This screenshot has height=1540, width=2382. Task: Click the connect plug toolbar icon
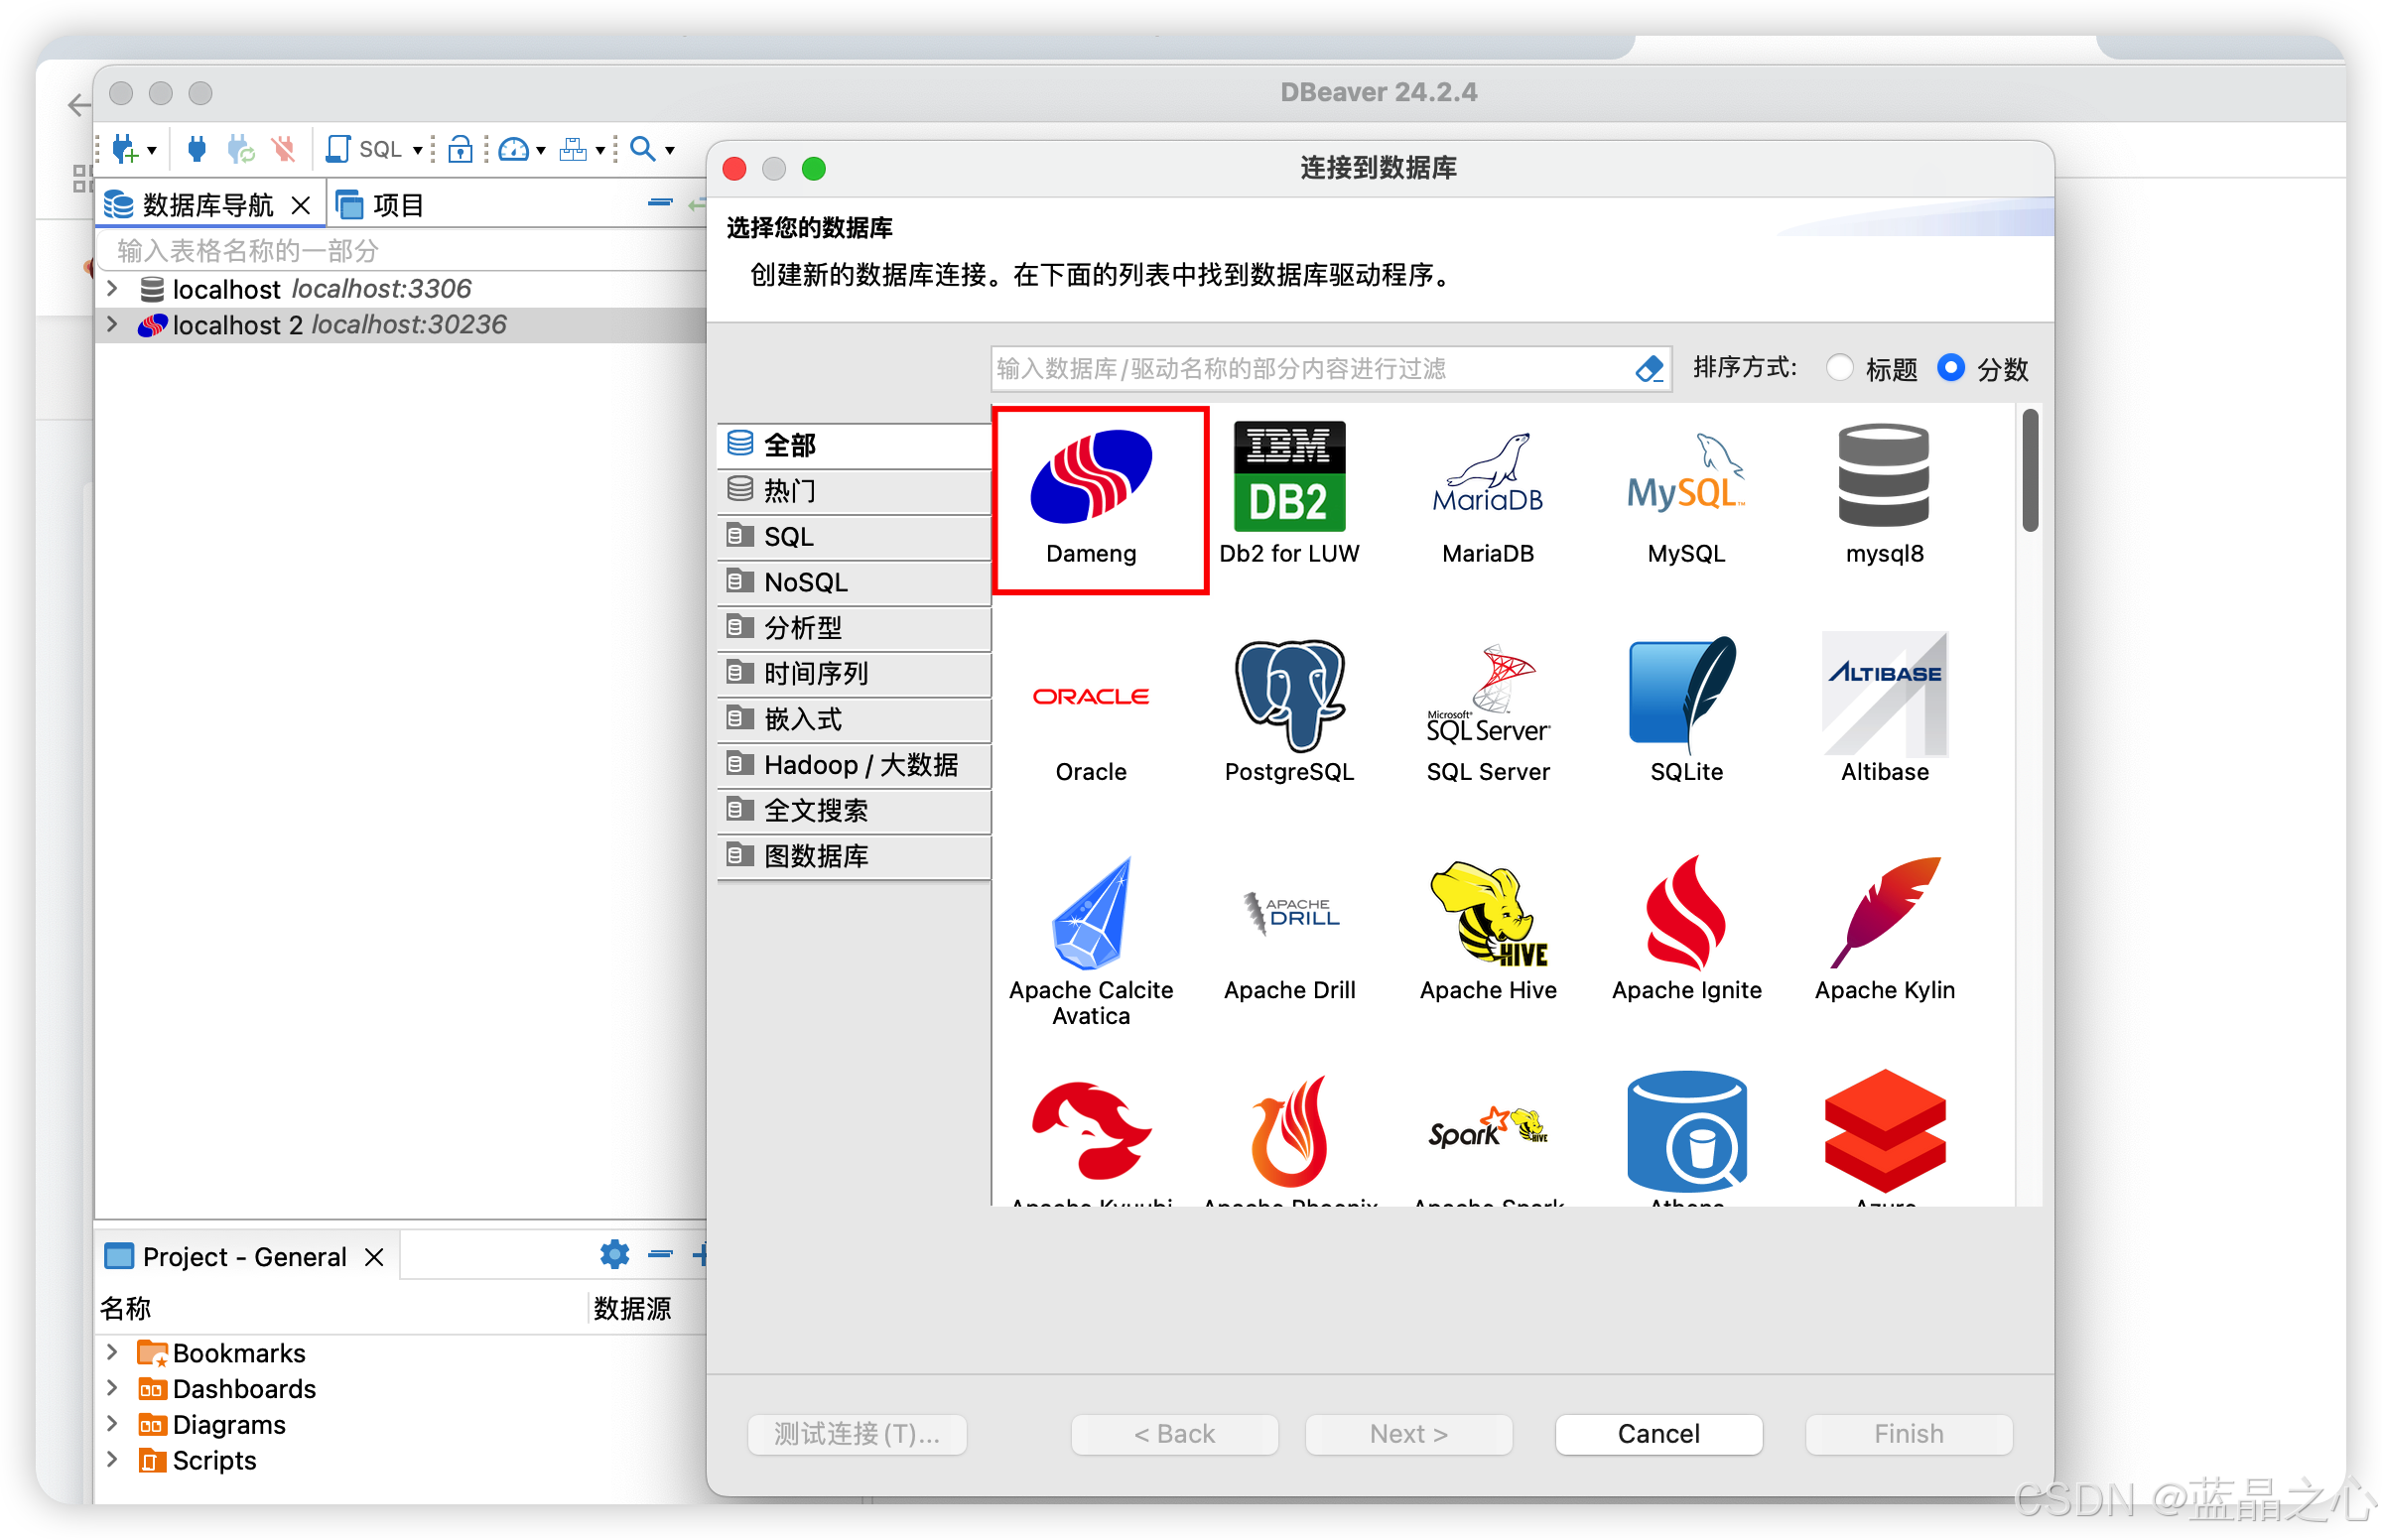pos(197,149)
